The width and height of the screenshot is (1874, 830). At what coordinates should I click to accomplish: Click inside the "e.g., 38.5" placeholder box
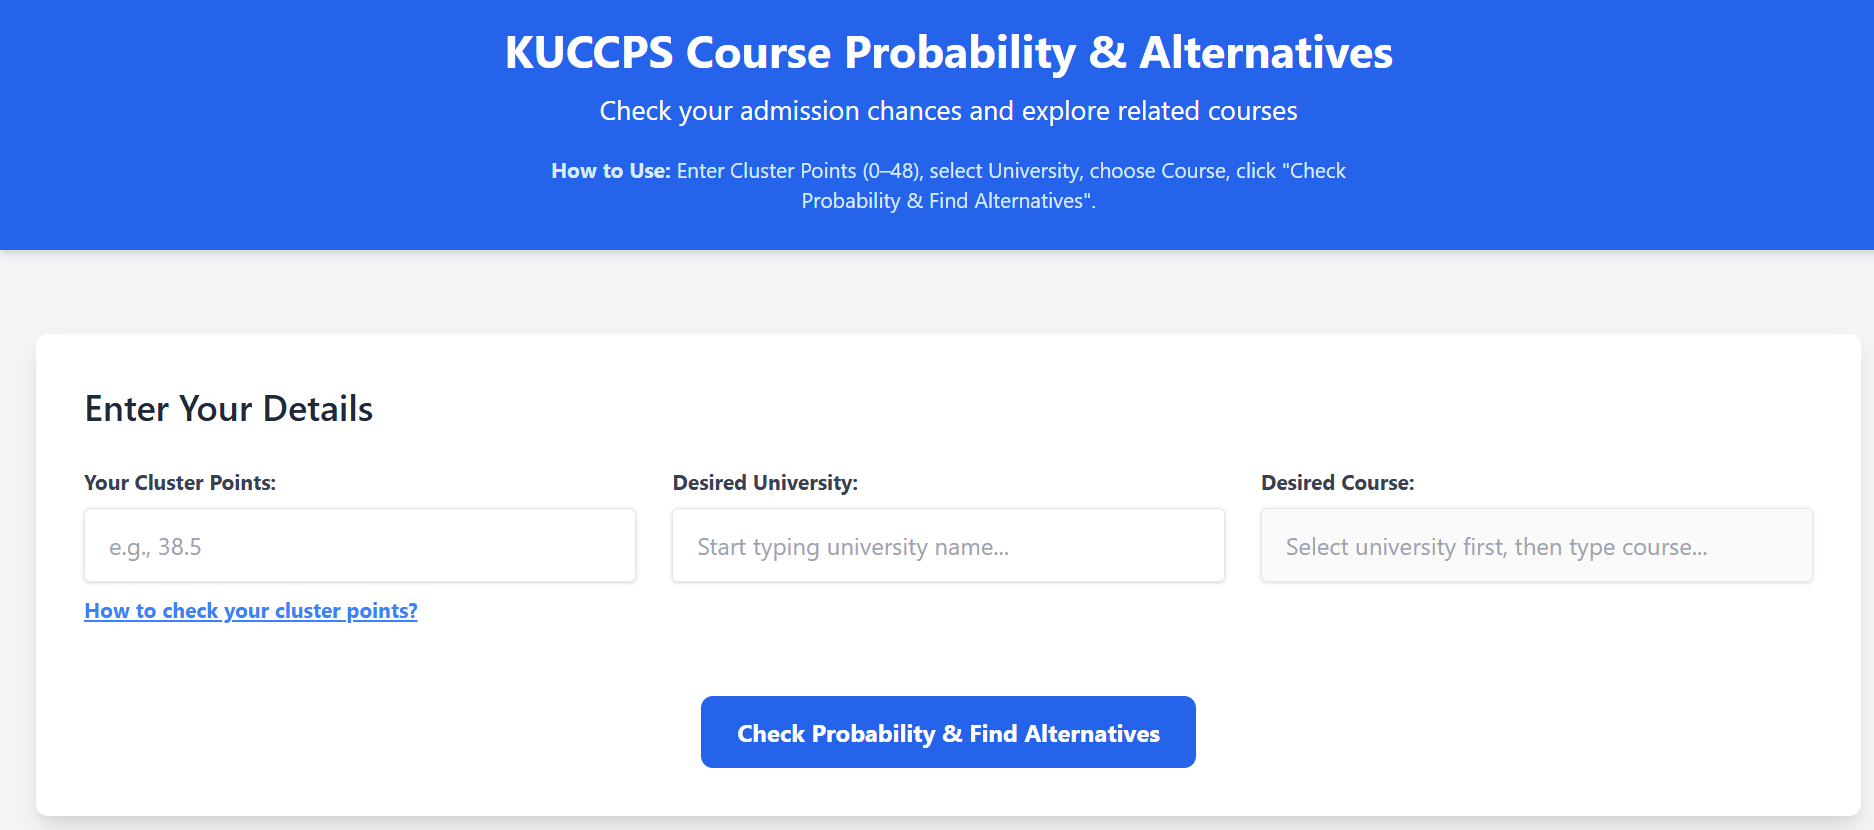(360, 545)
